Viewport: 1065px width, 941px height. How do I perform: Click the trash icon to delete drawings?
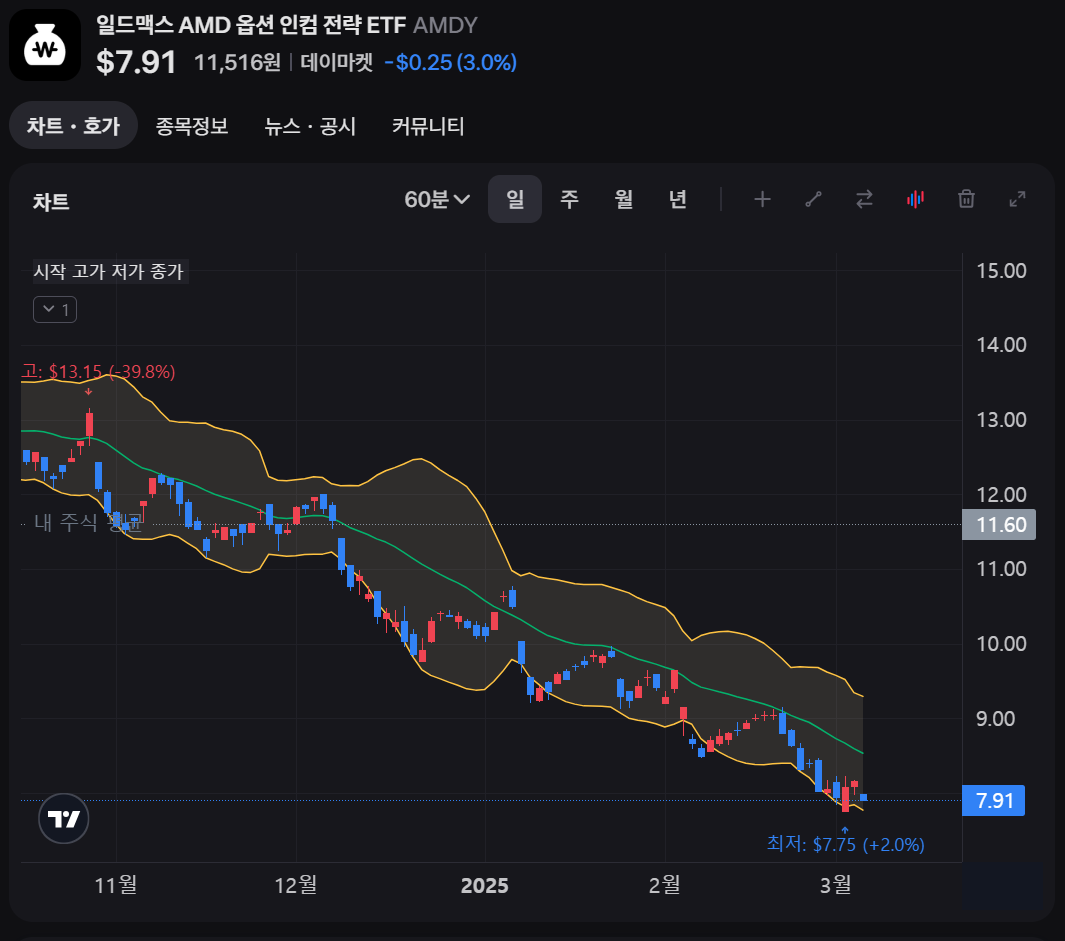966,199
